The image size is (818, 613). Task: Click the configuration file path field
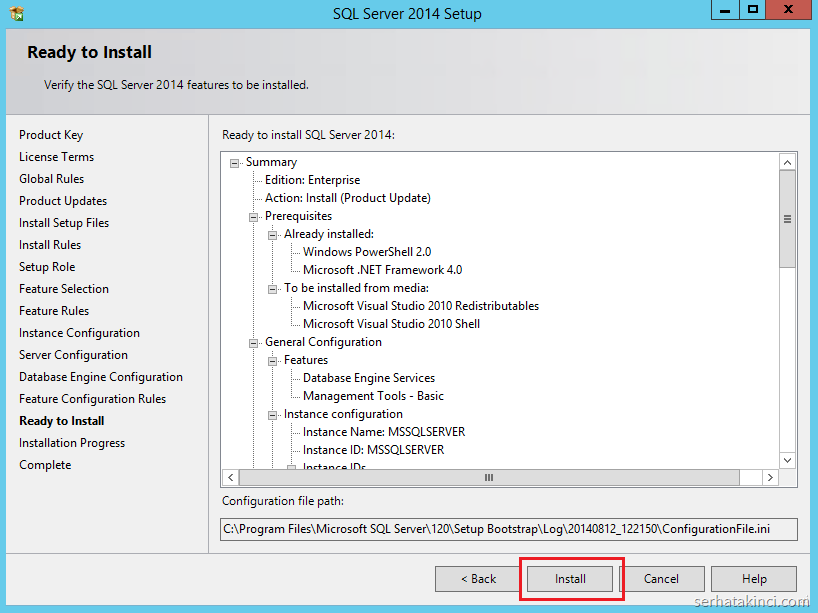point(509,528)
